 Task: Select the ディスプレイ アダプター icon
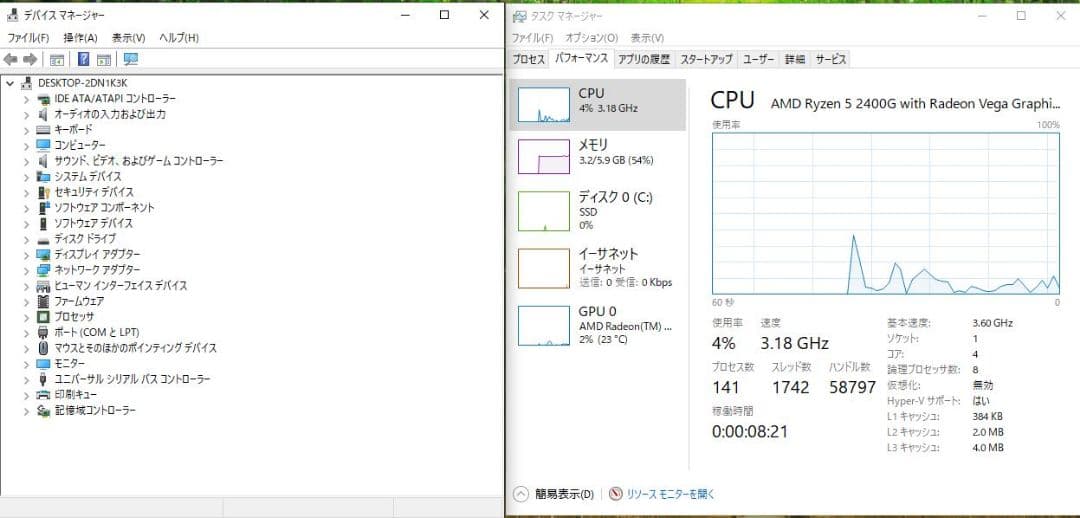[x=43, y=254]
